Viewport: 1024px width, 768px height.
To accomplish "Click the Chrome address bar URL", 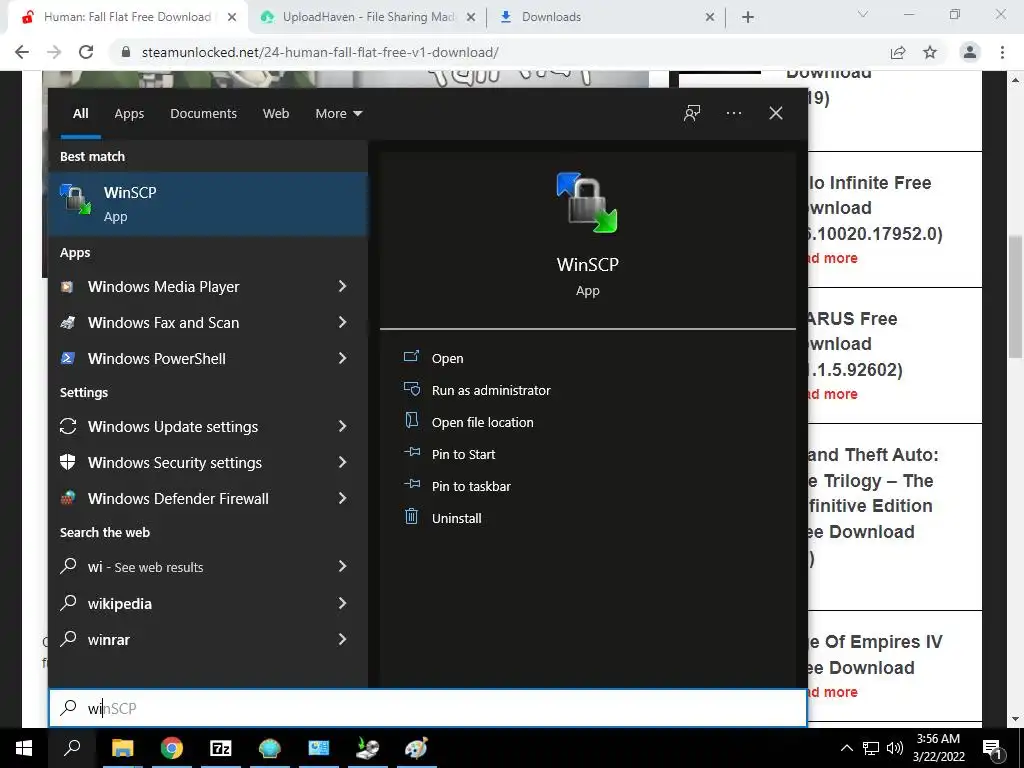I will point(320,52).
